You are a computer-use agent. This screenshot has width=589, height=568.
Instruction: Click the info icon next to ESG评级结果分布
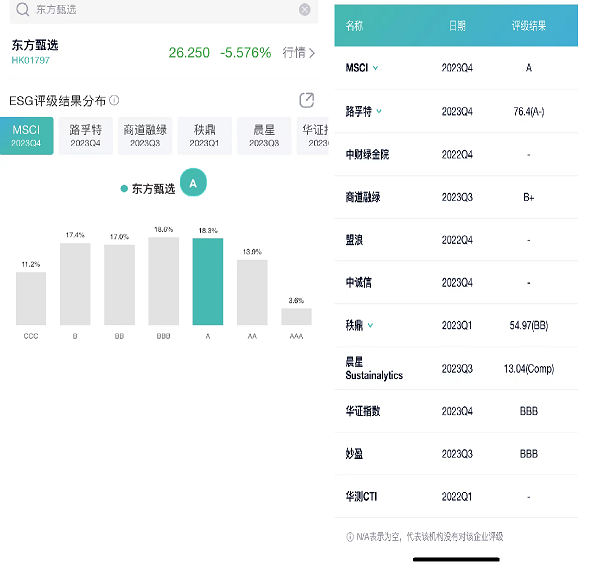114,100
